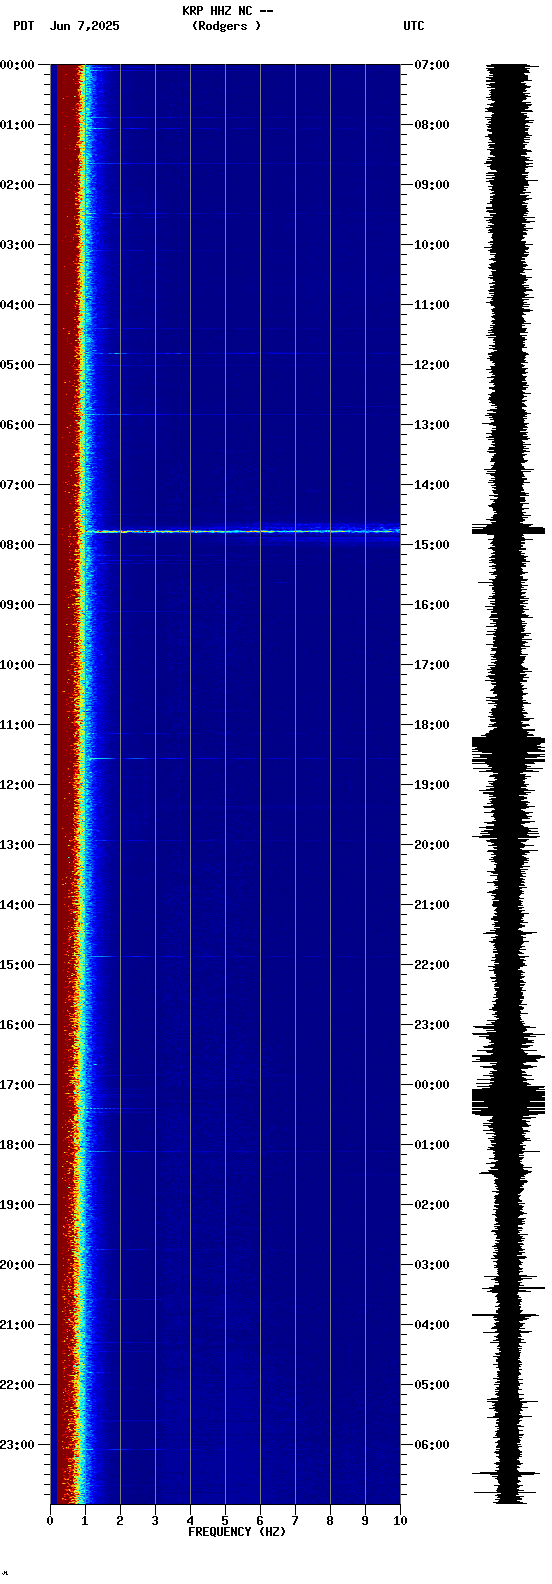The width and height of the screenshot is (552, 1584).
Task: Click the 'PDT' timezone label
Action: coord(23,26)
